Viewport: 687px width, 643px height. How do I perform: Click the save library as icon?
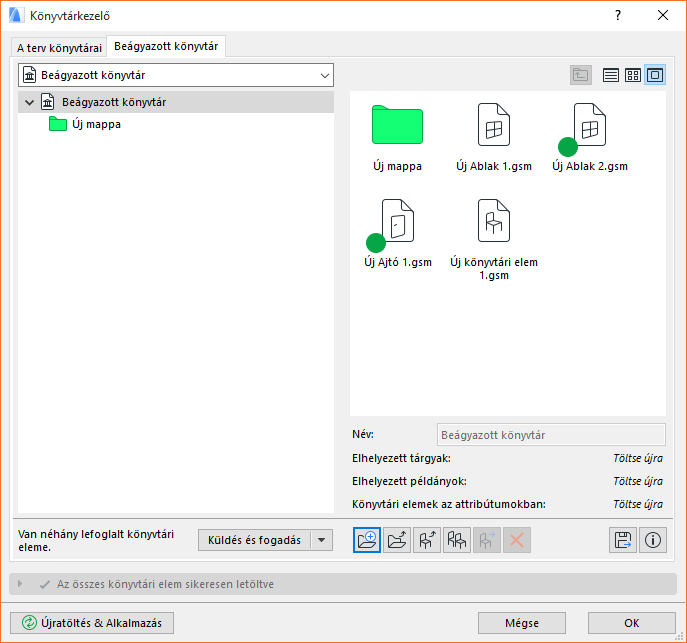[623, 540]
